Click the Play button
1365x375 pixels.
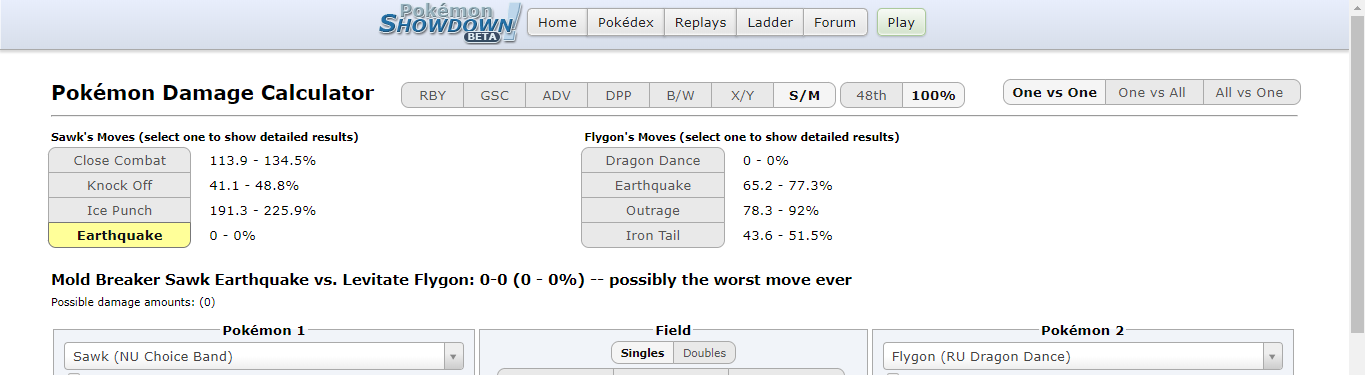[x=901, y=23]
